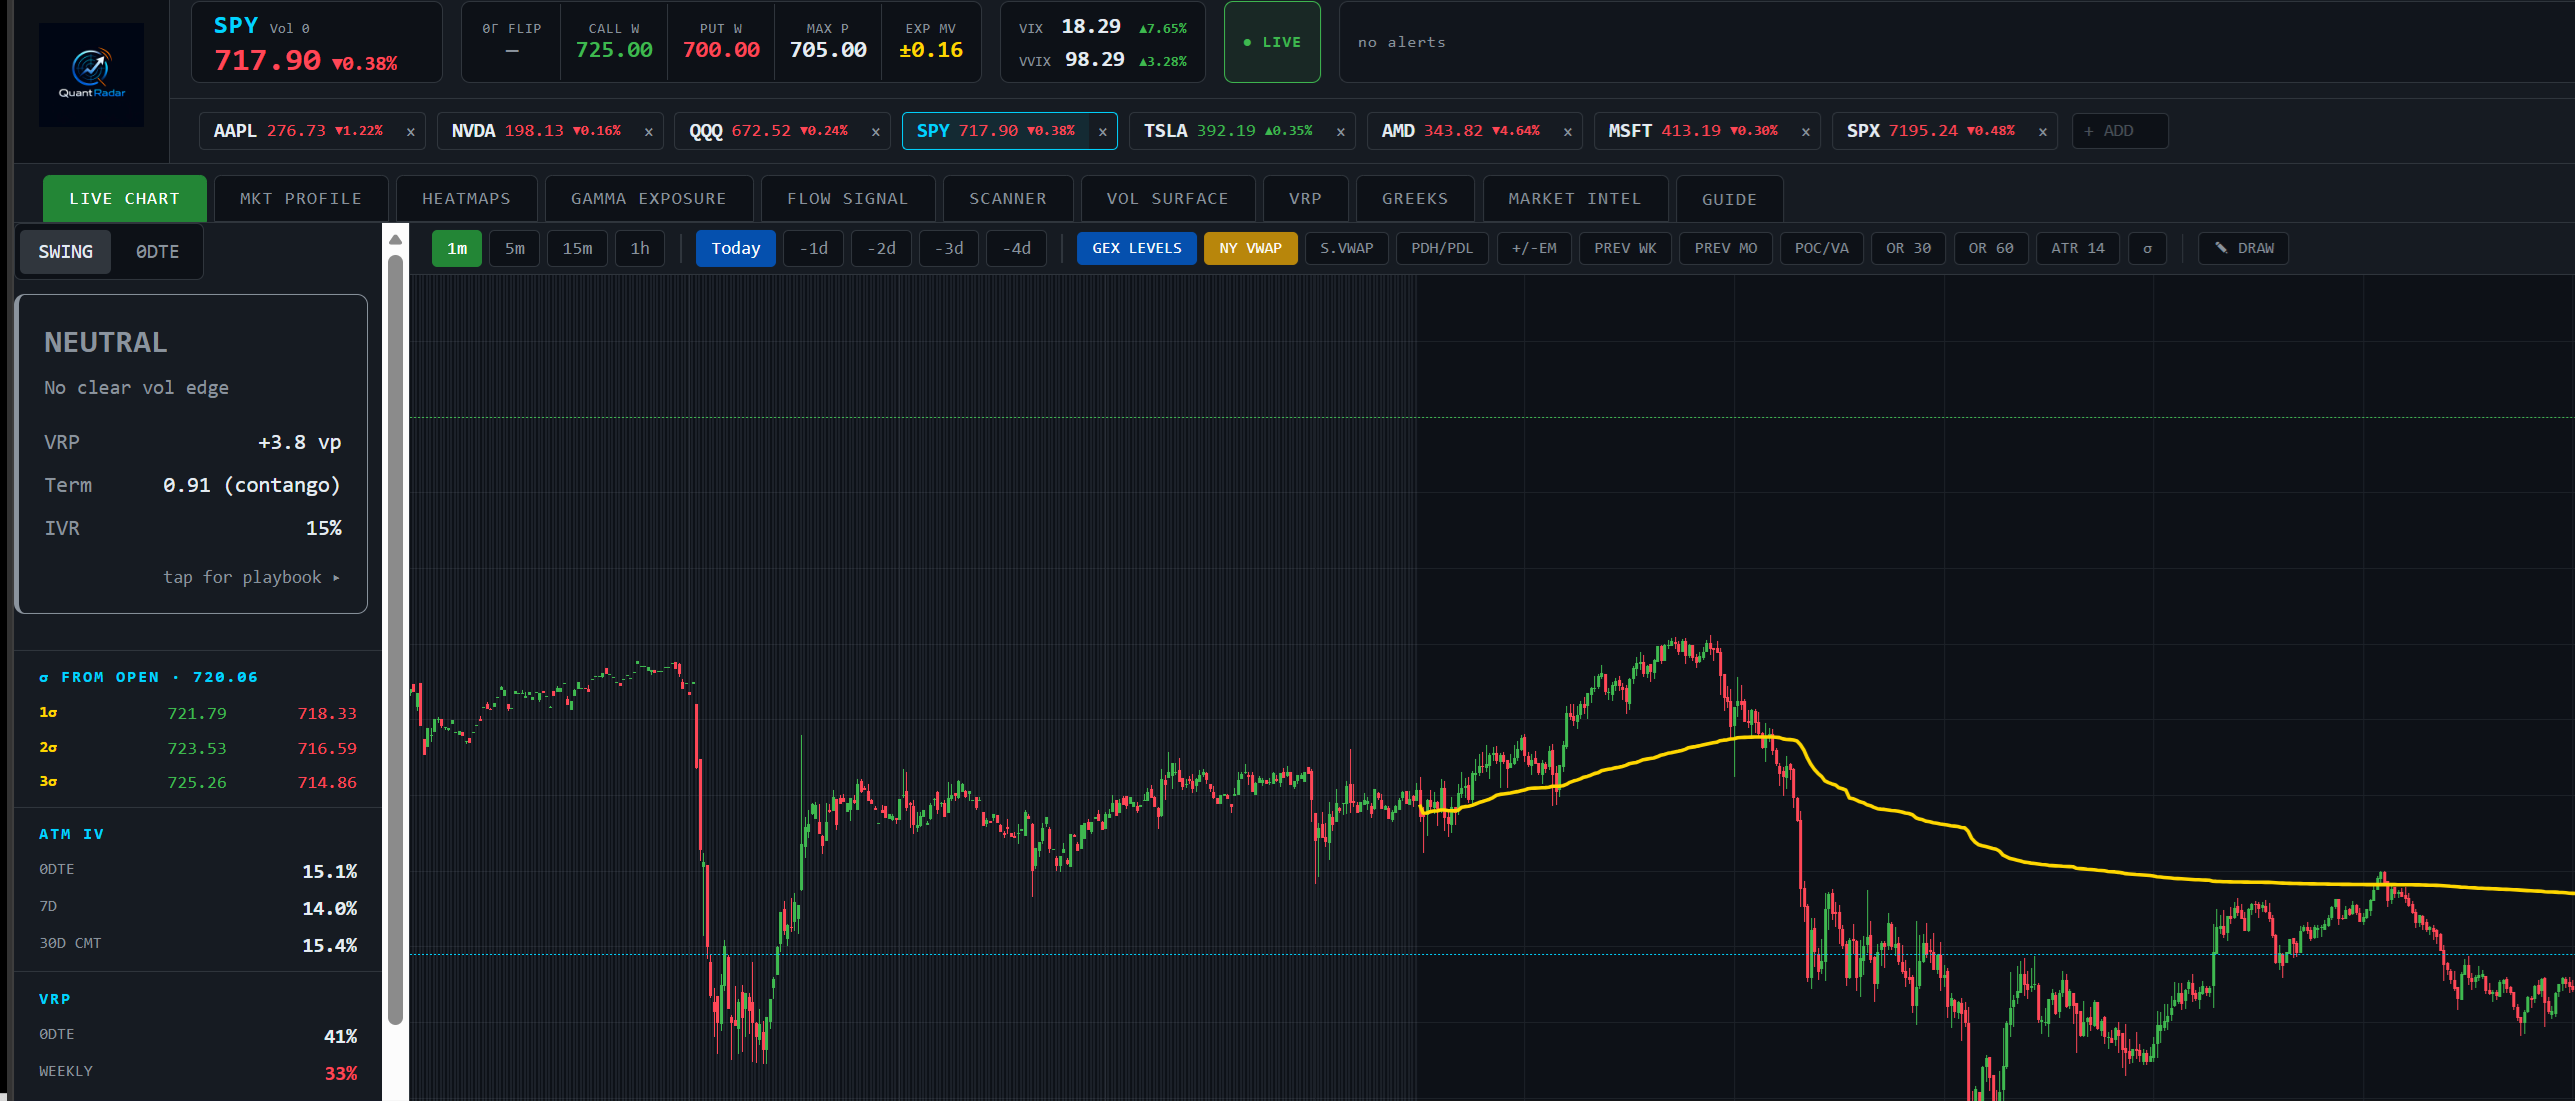Viewport: 2575px width, 1101px height.
Task: Click the sidebar scroll-up arrow
Action: click(x=395, y=239)
